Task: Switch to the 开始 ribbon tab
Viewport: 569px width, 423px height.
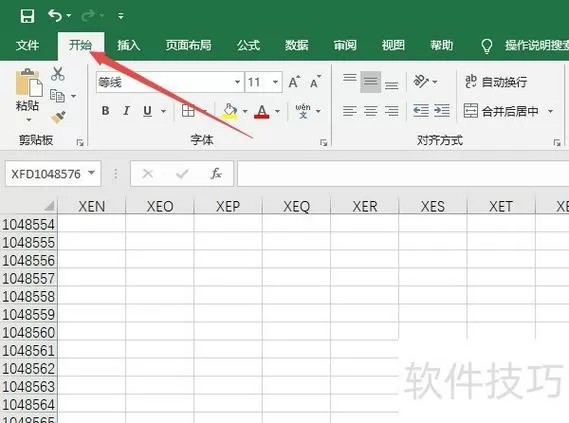Action: click(x=81, y=45)
